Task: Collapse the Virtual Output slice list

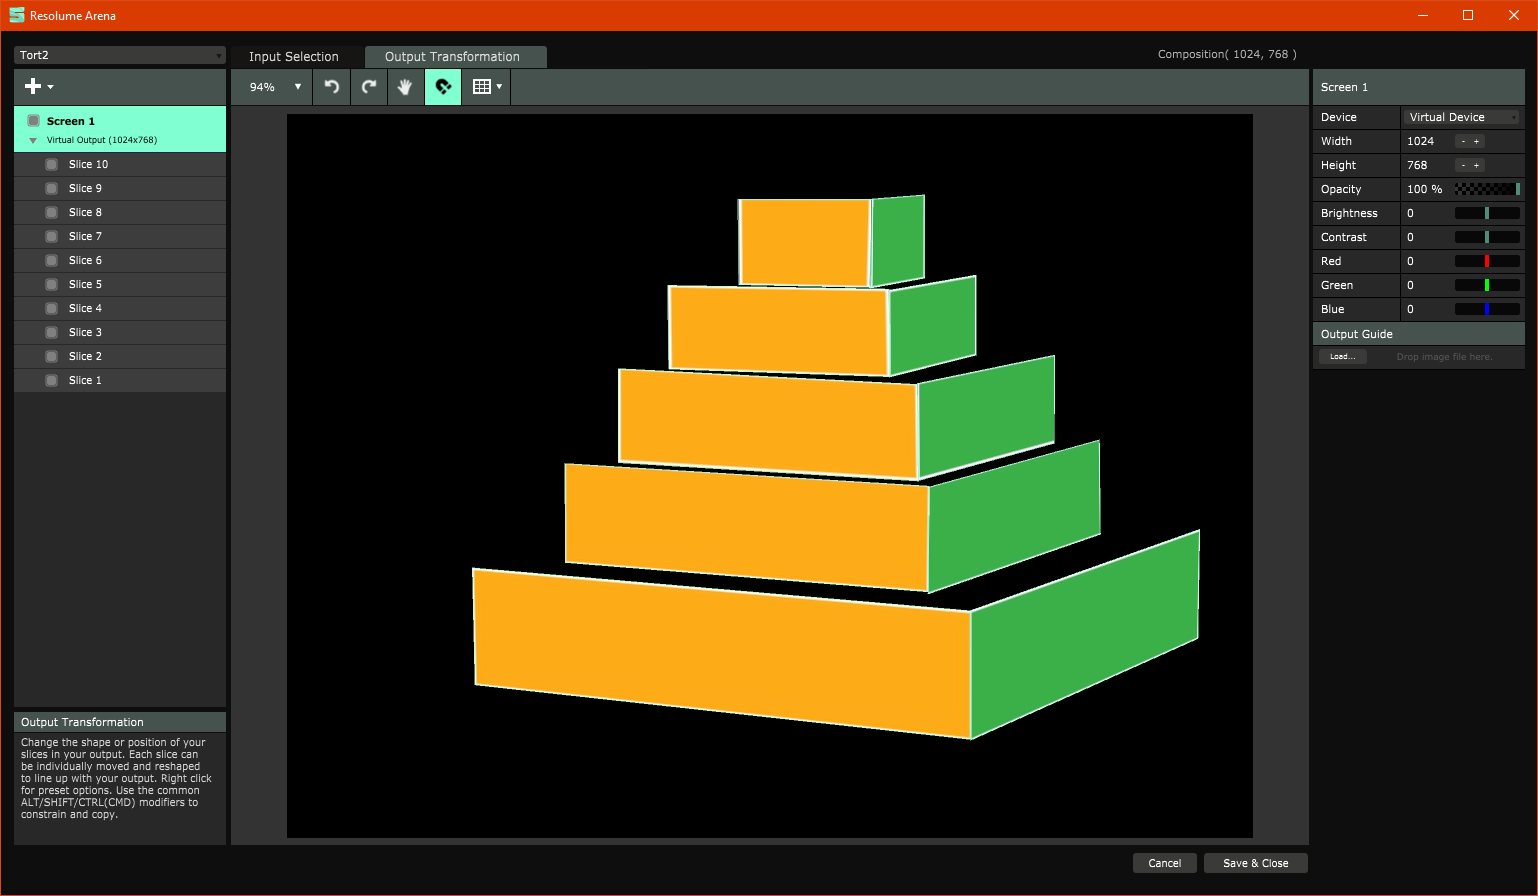Action: [x=33, y=141]
